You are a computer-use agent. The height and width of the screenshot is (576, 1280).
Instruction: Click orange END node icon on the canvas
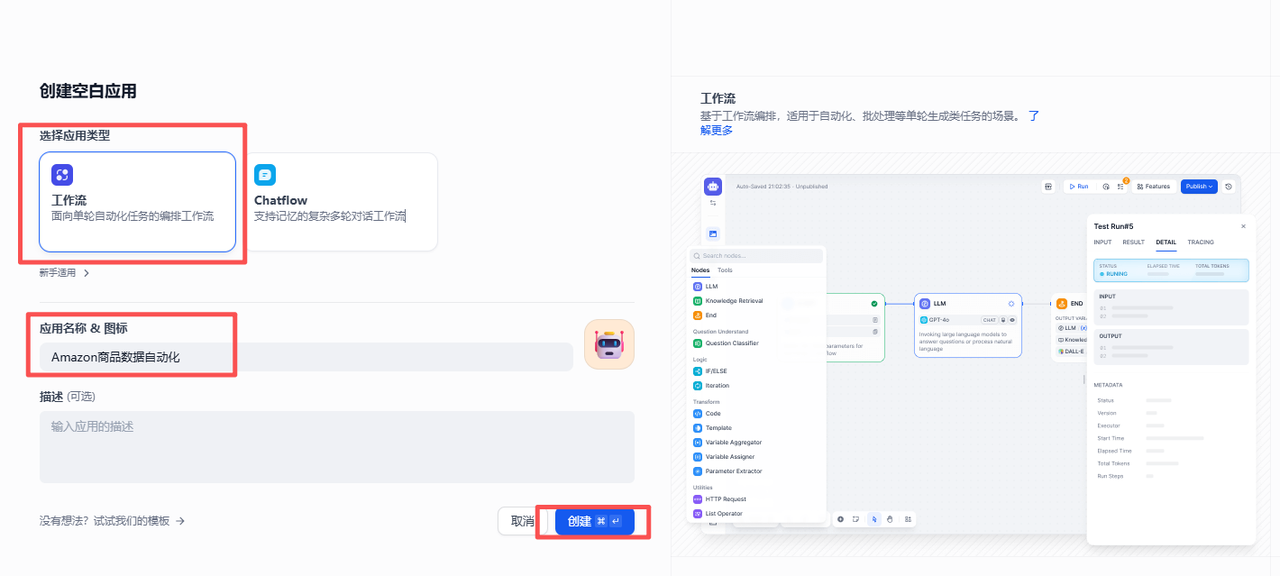pos(1062,303)
